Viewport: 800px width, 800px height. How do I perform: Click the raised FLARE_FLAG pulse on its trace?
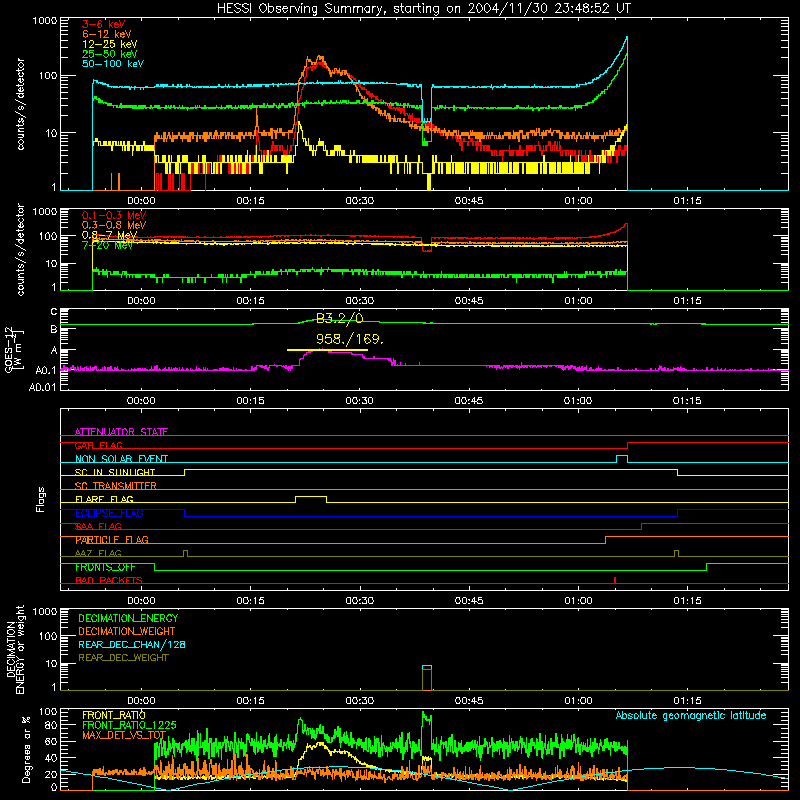coord(311,497)
